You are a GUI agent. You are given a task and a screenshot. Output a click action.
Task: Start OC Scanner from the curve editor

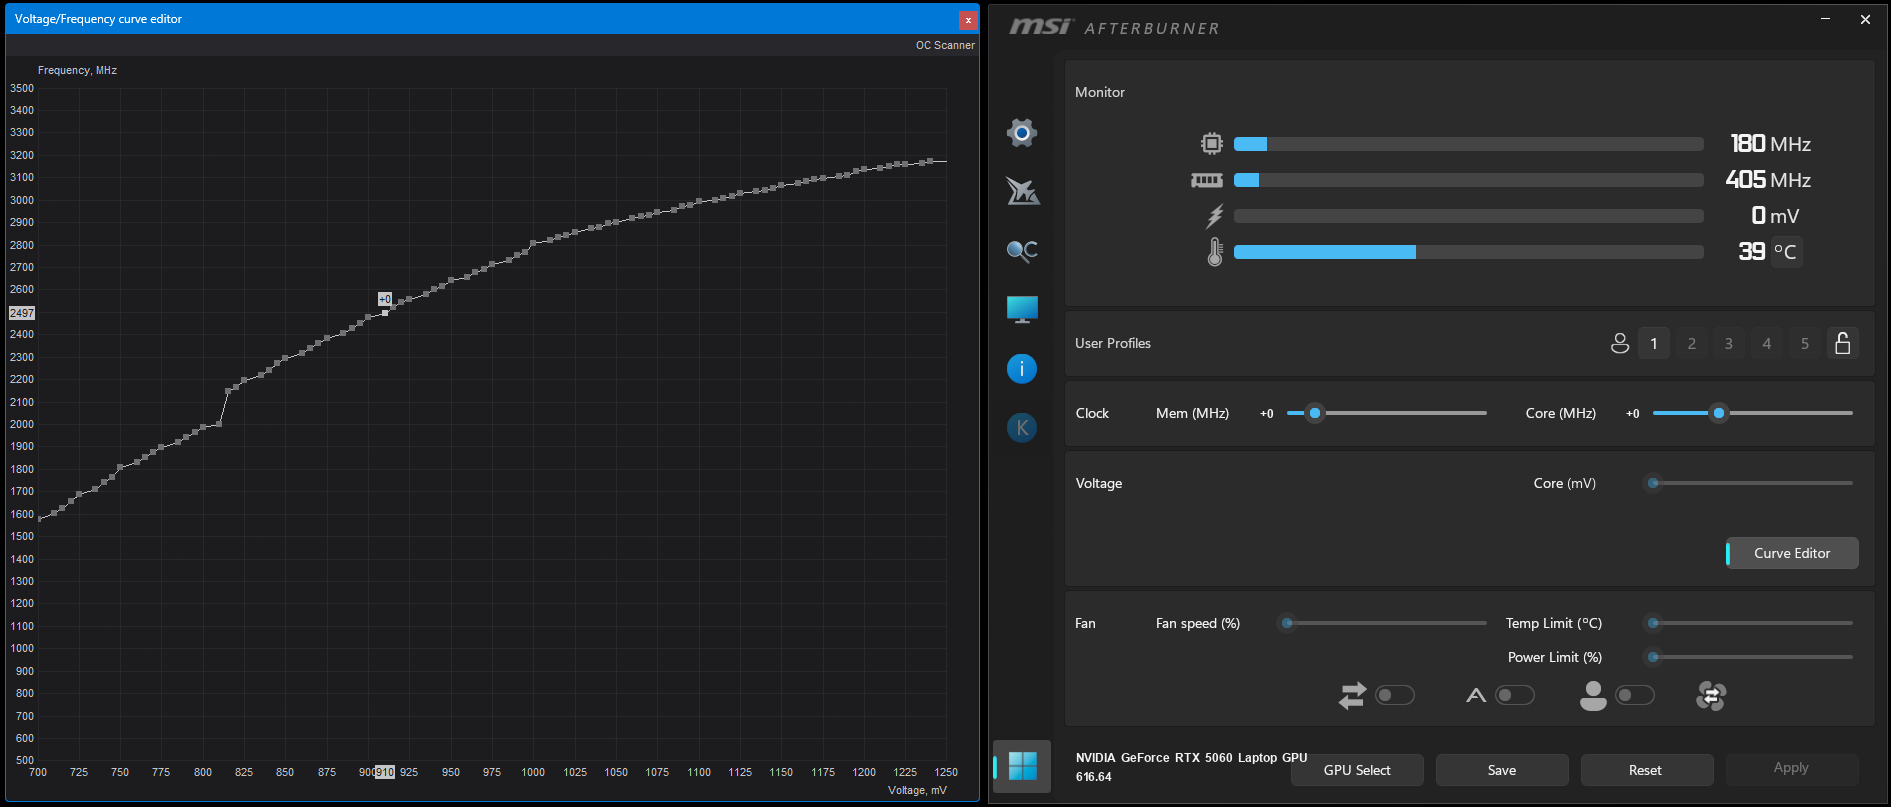click(945, 45)
